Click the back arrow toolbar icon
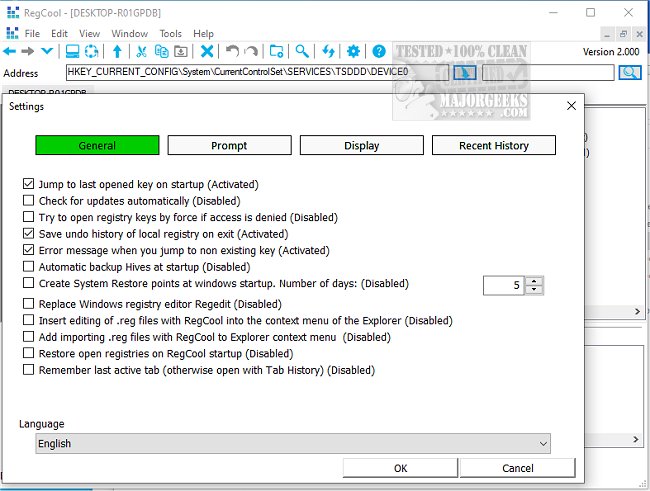 pyautogui.click(x=10, y=51)
